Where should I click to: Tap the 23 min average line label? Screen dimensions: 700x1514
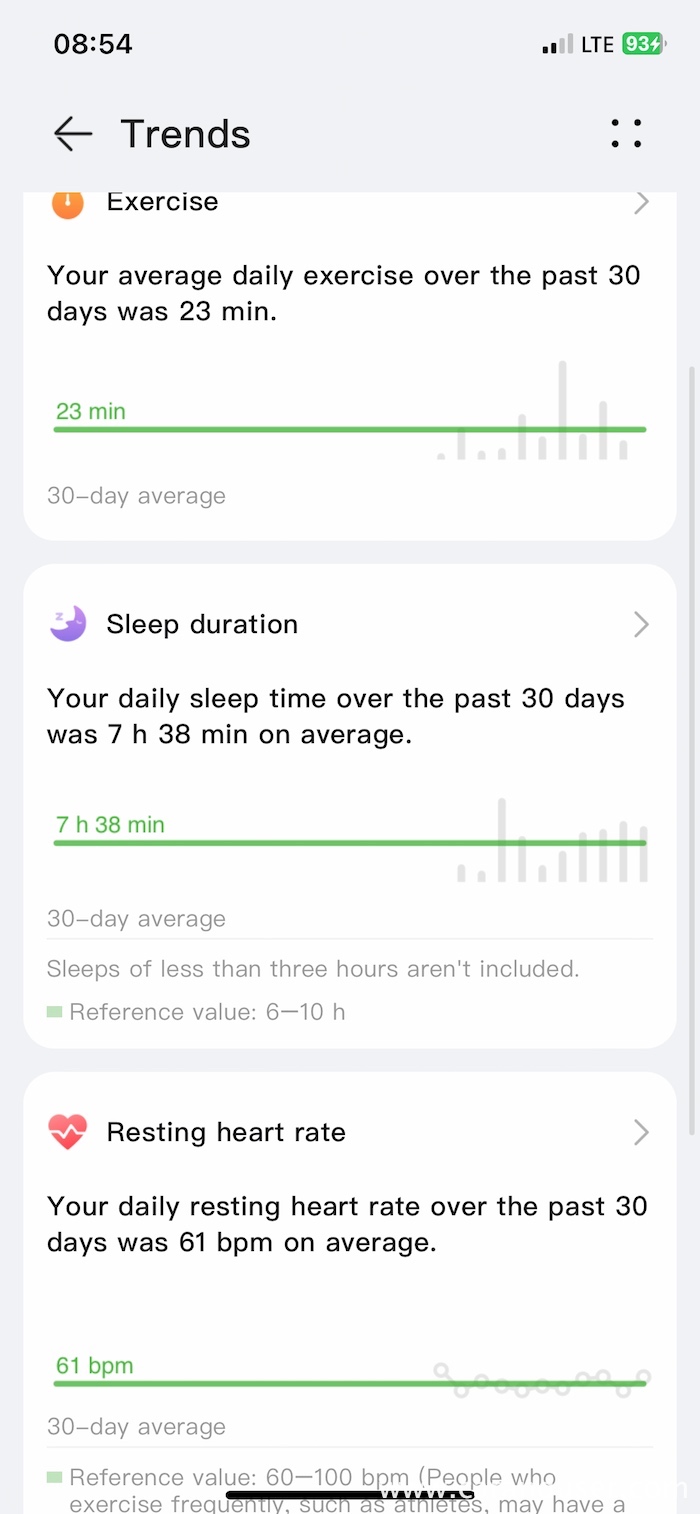[91, 411]
